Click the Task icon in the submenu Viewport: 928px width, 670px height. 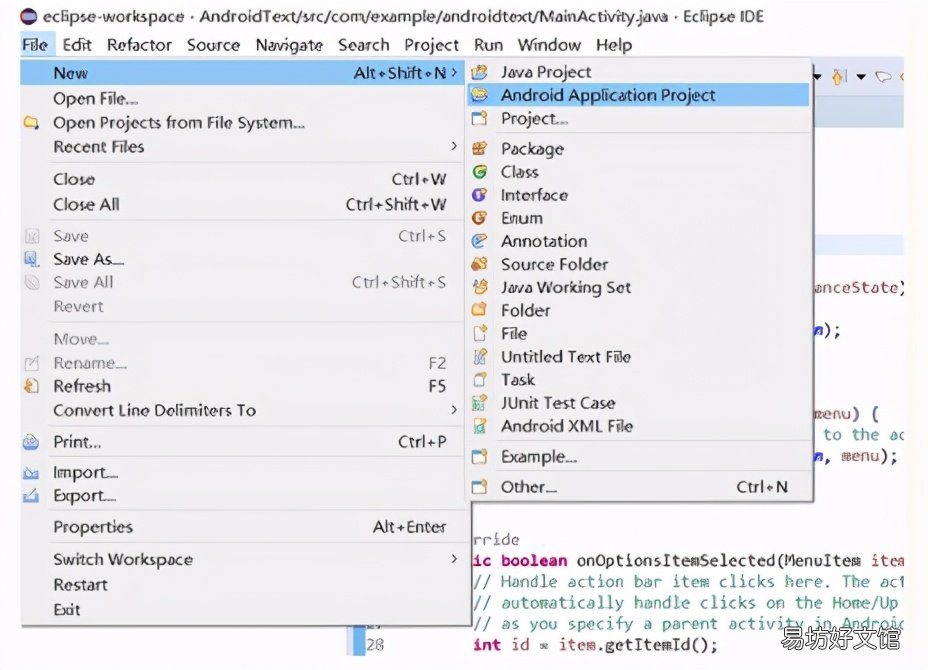[479, 379]
